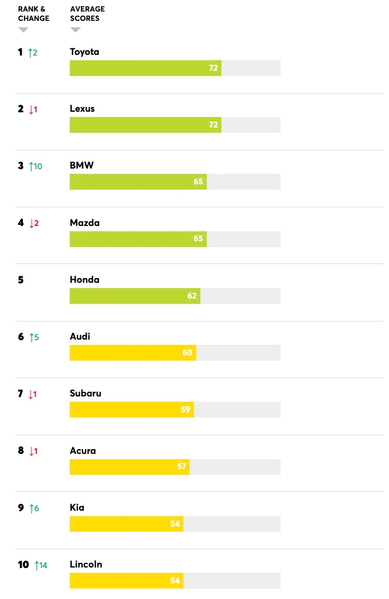
Task: Click the Rank & Change sort arrow
Action: pos(23,30)
